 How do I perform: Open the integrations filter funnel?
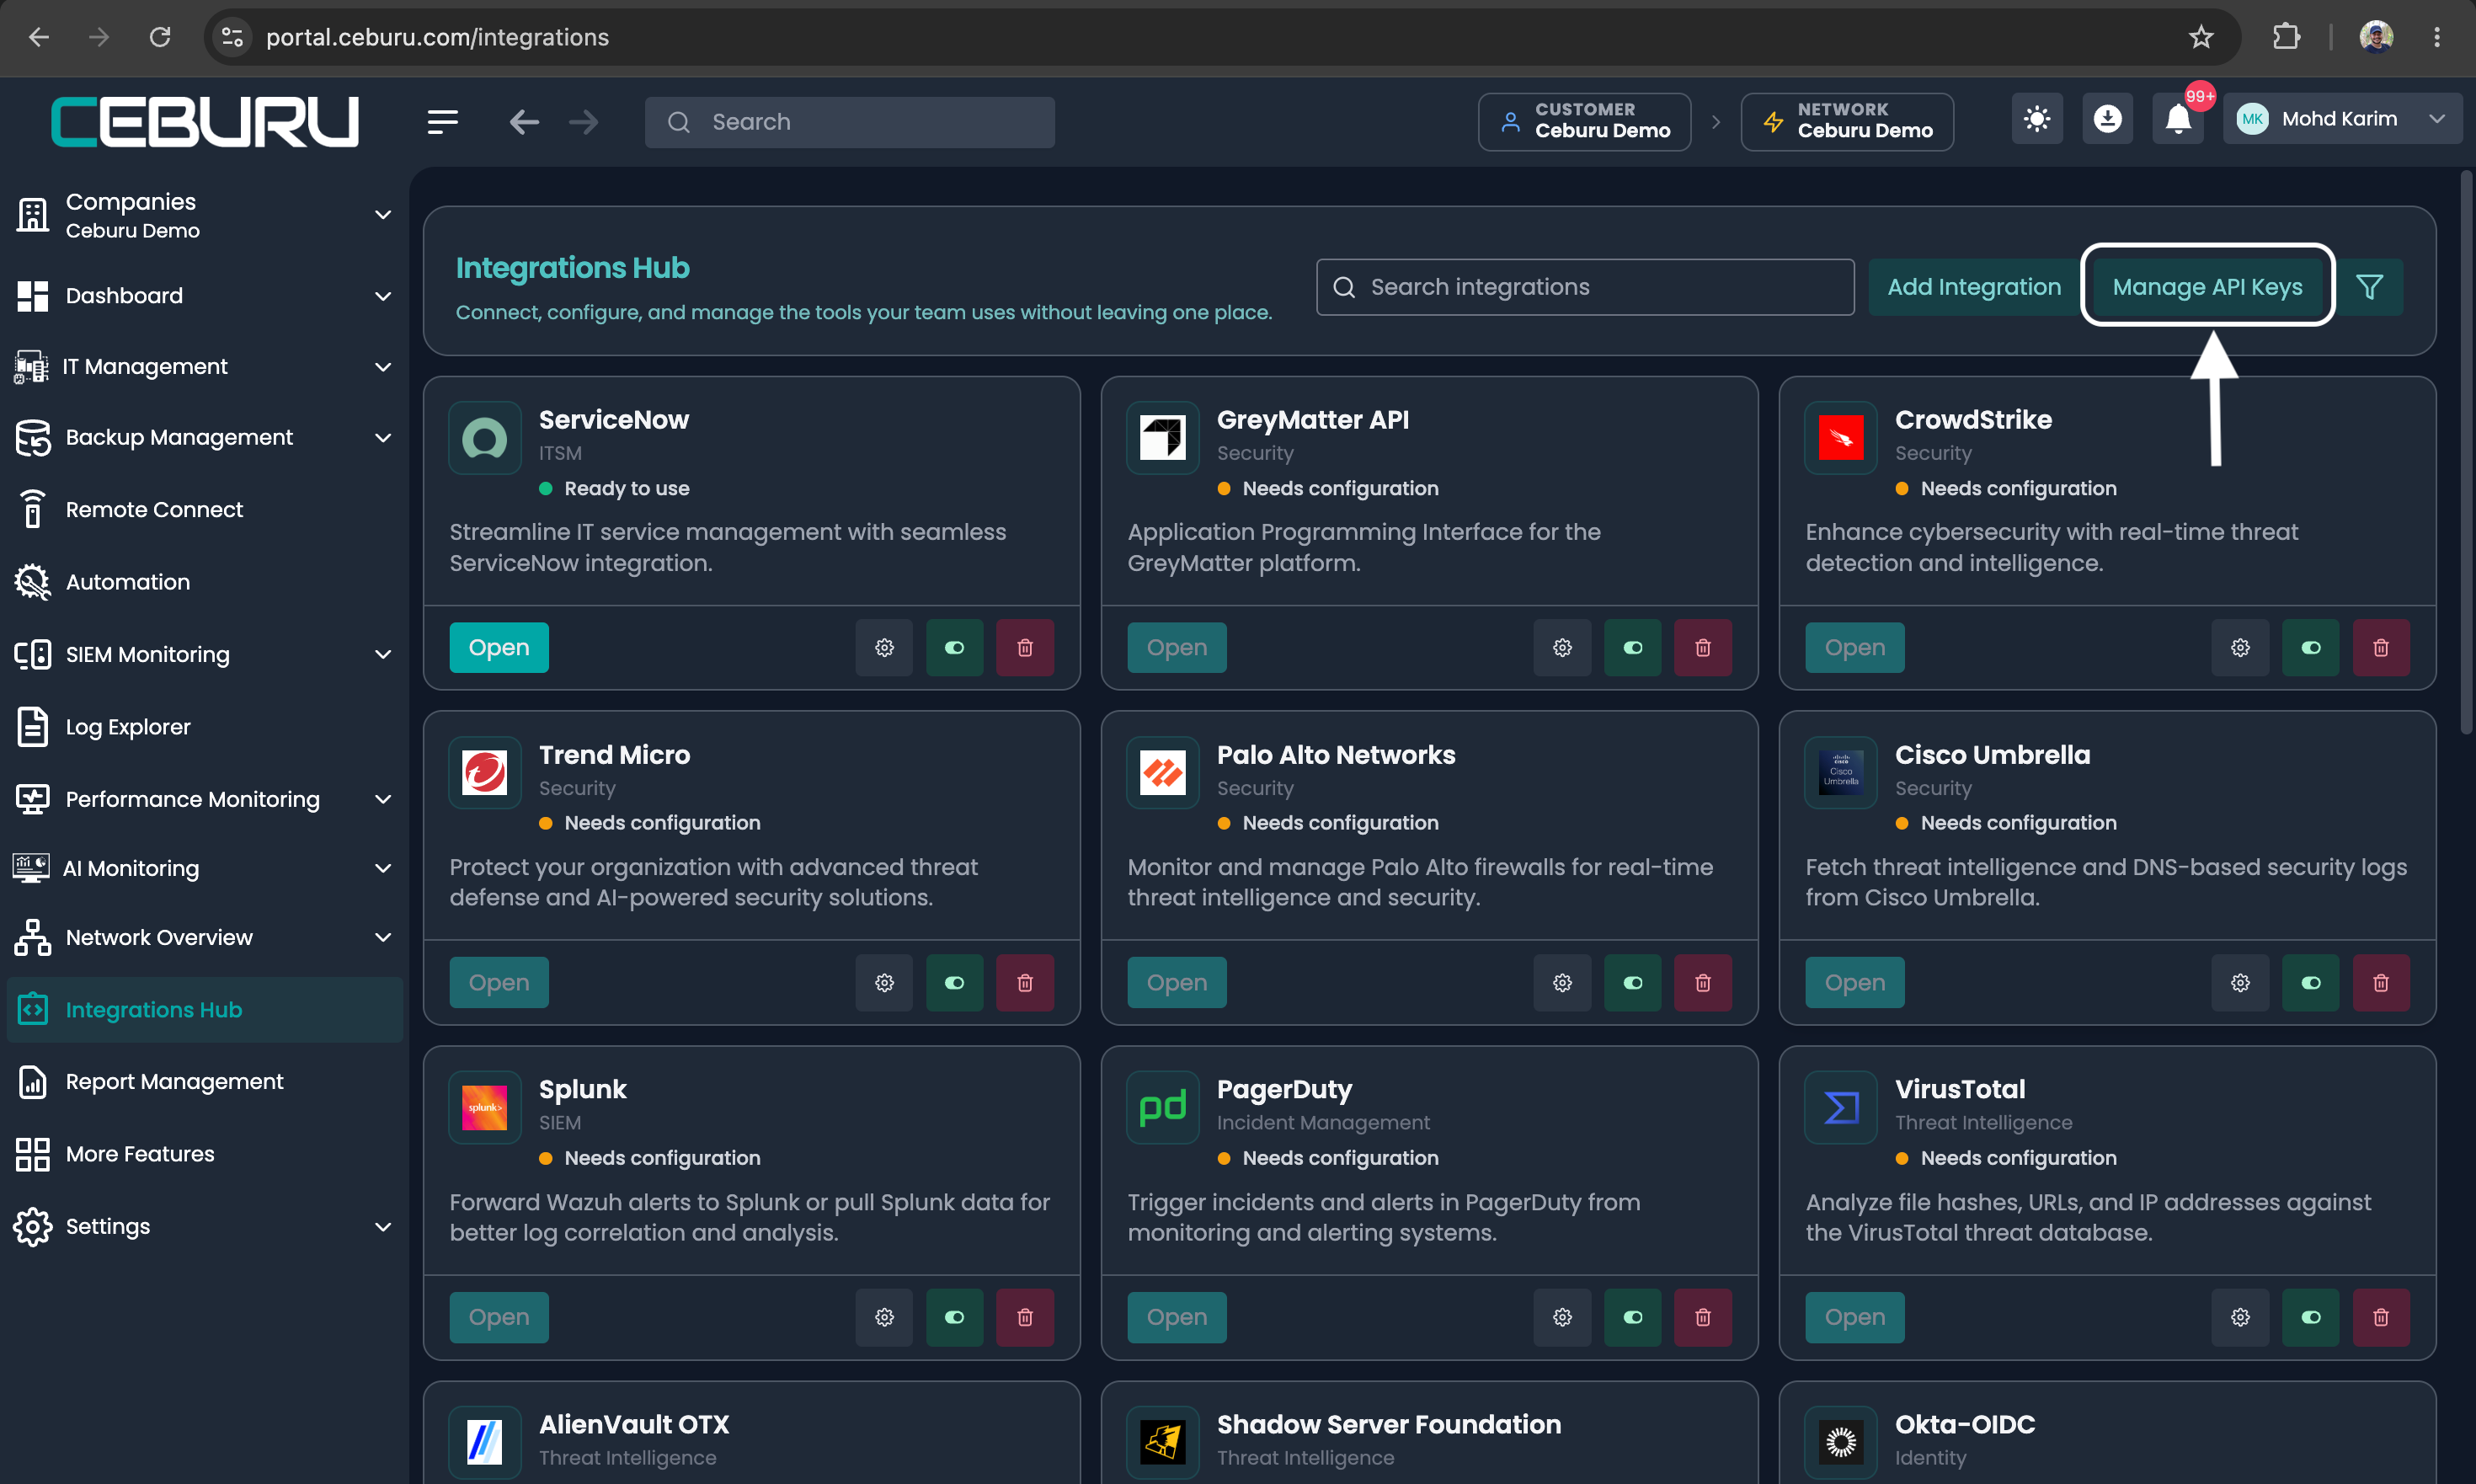tap(2369, 287)
